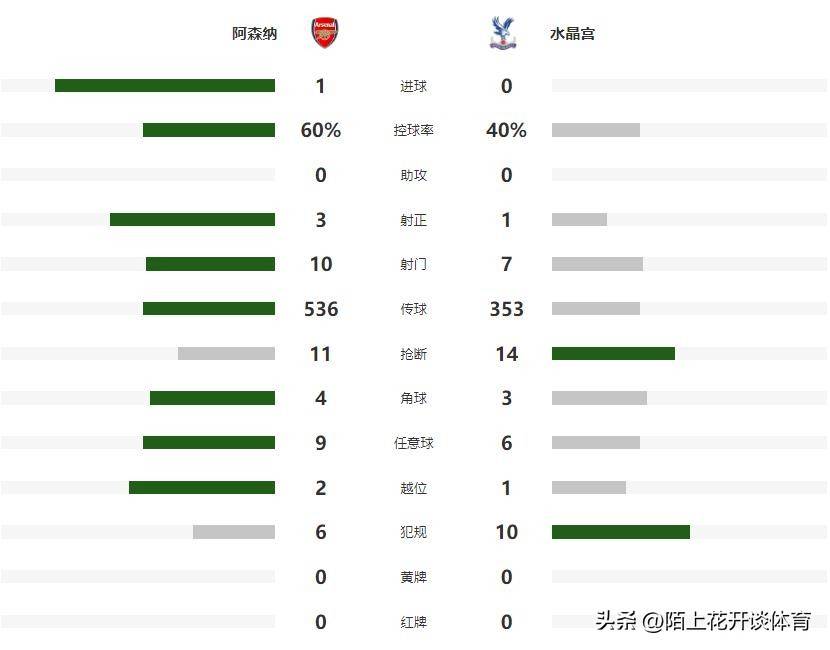Select the 阿森纳 team name
This screenshot has width=830, height=650.
click(x=255, y=34)
